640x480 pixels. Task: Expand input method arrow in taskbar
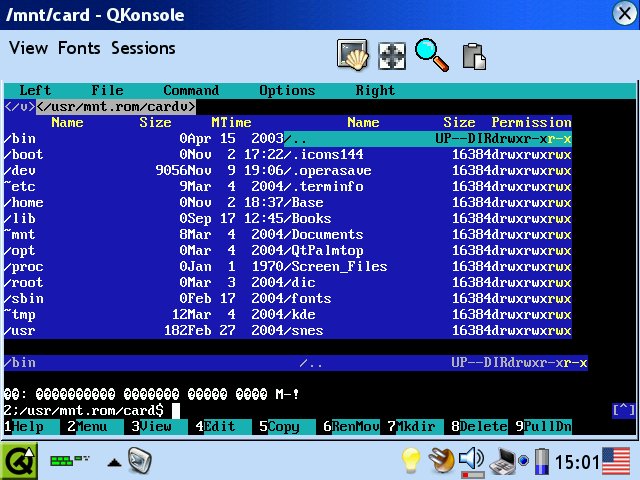[114, 462]
